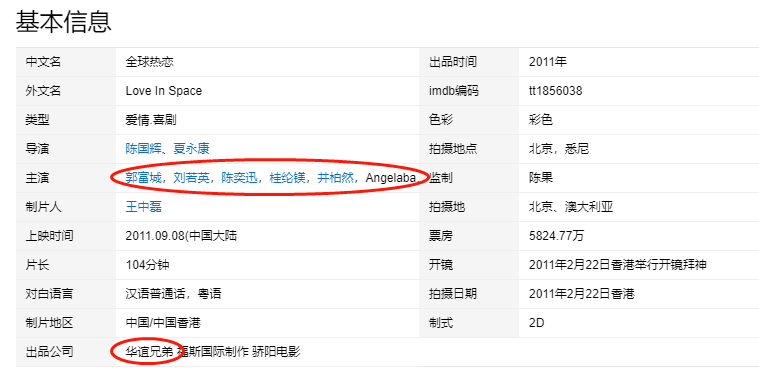The width and height of the screenshot is (759, 380).
Task: Select the value 2011年2月22日香港举行开镜拜神
Action: point(617,265)
